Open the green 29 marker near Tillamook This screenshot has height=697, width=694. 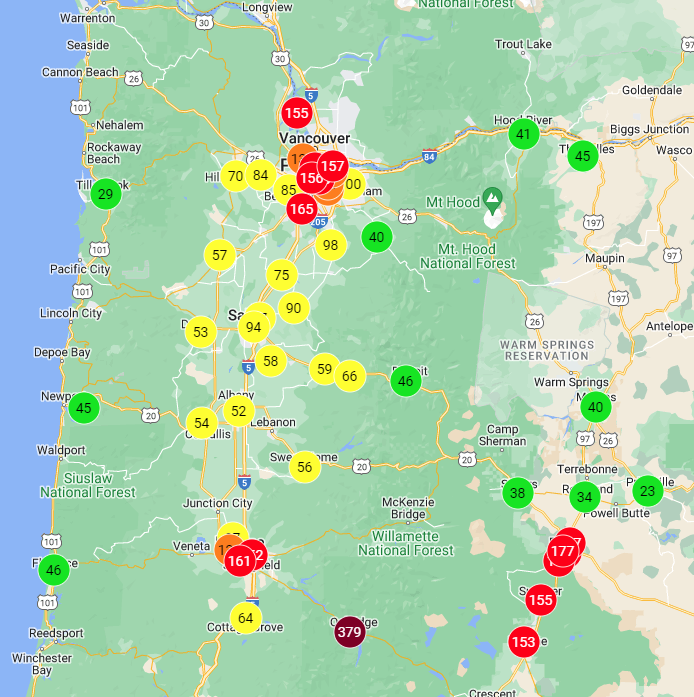coord(106,194)
